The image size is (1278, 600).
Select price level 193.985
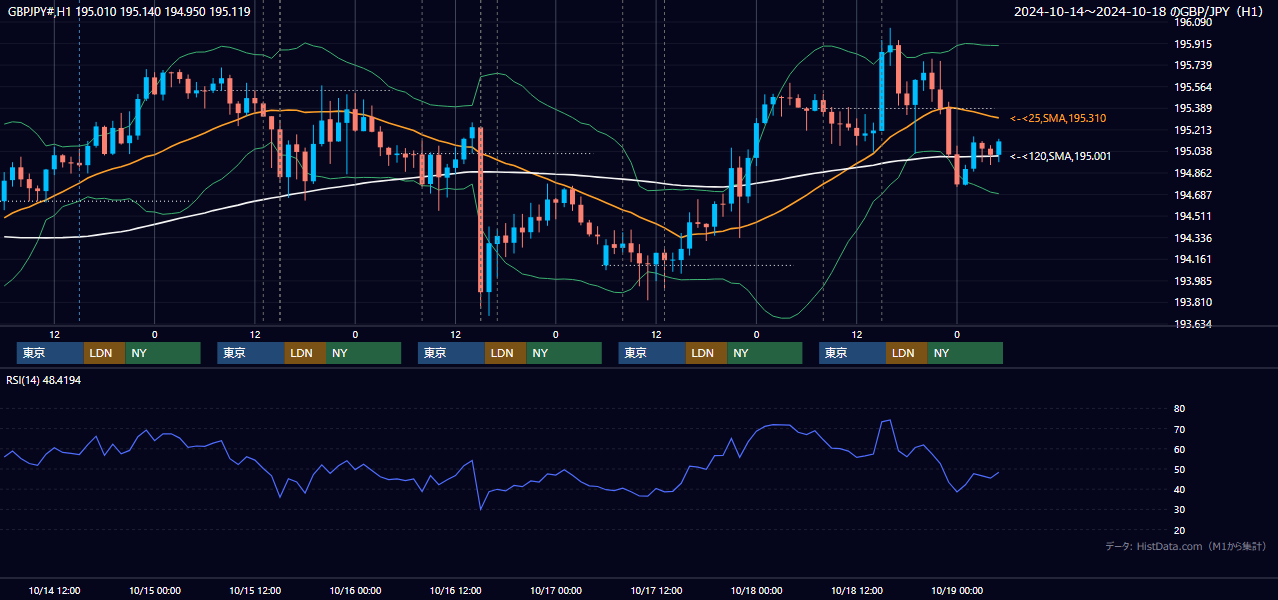pos(1193,281)
